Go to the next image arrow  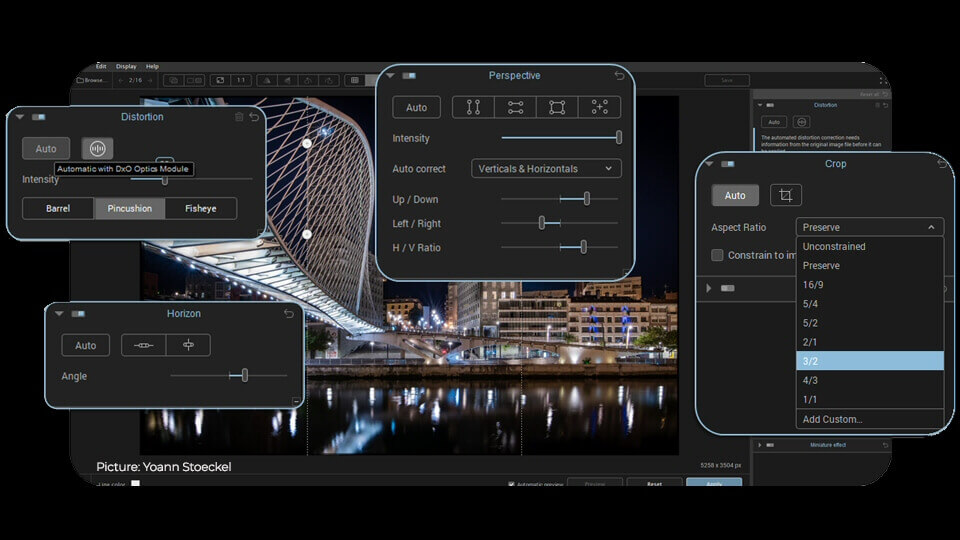150,80
